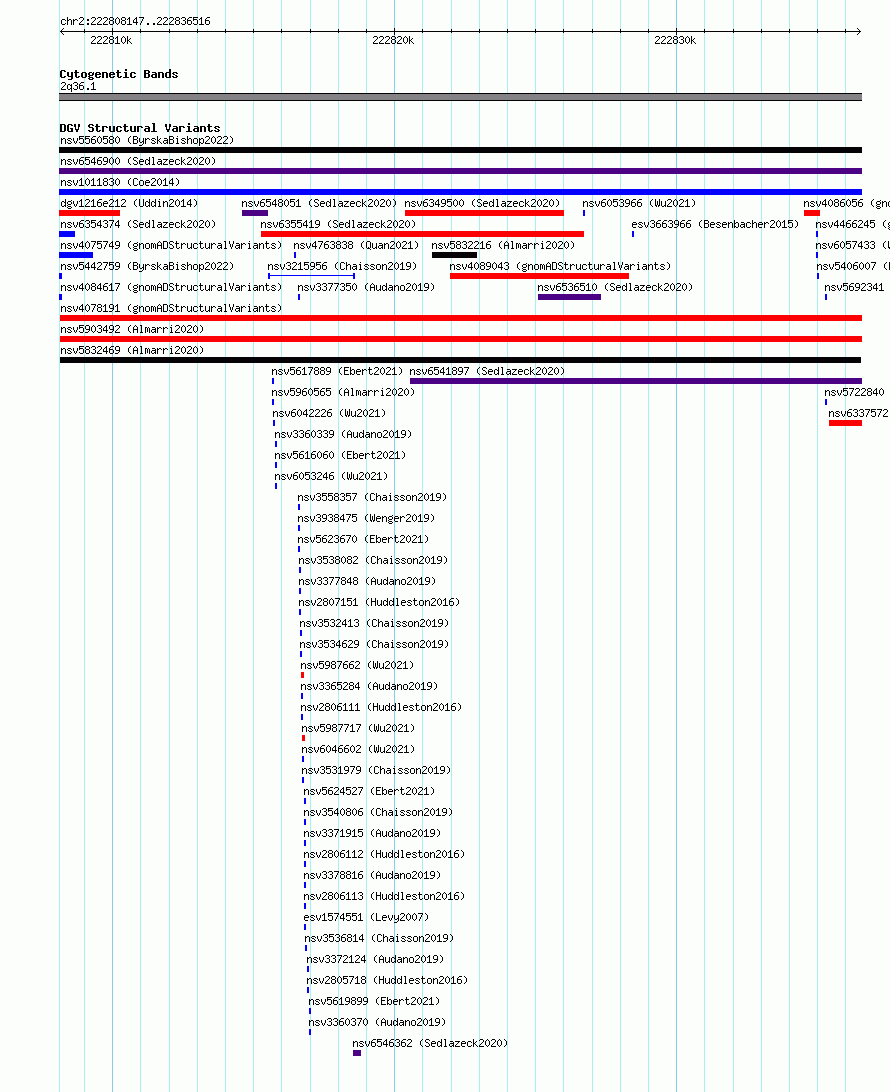Open nsv3365284 (Audano2019) variant
The width and height of the screenshot is (890, 1092).
(370, 686)
